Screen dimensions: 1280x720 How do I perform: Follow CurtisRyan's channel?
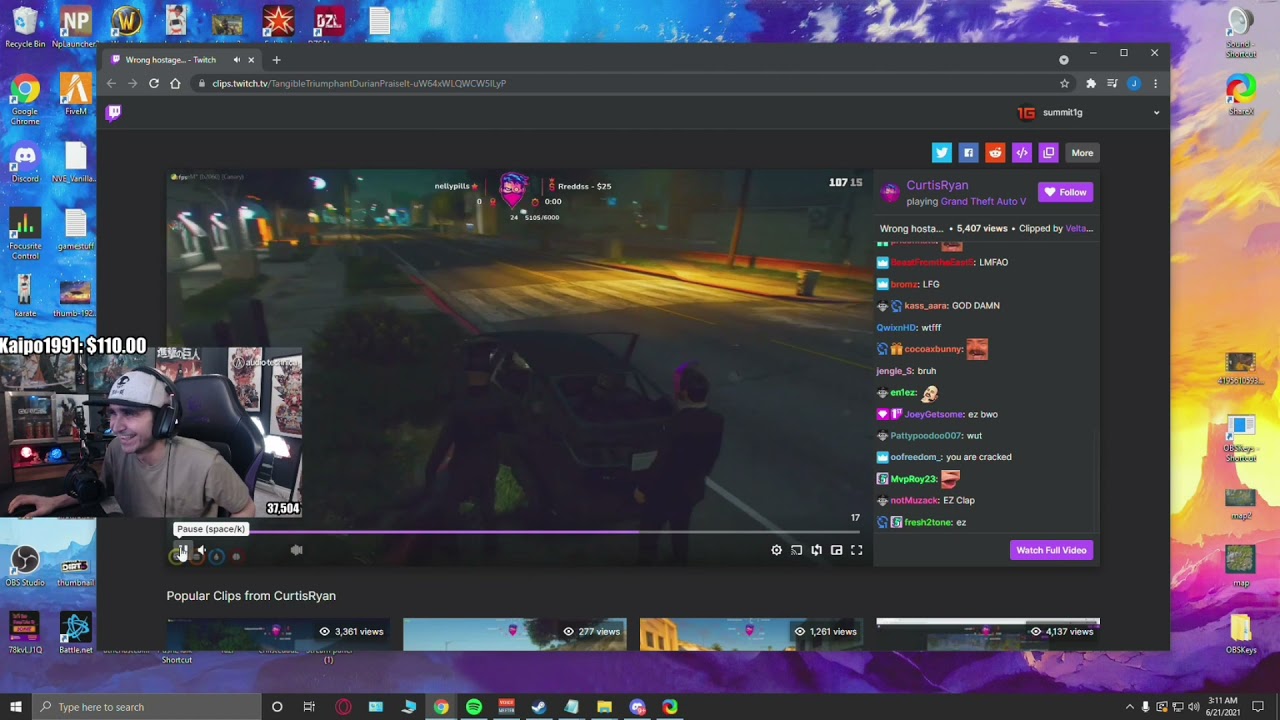pos(1065,192)
